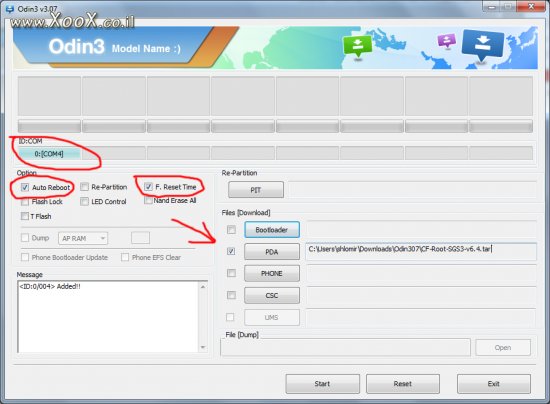Enable Nand Erase All option
The height and width of the screenshot is (404, 550).
point(148,200)
